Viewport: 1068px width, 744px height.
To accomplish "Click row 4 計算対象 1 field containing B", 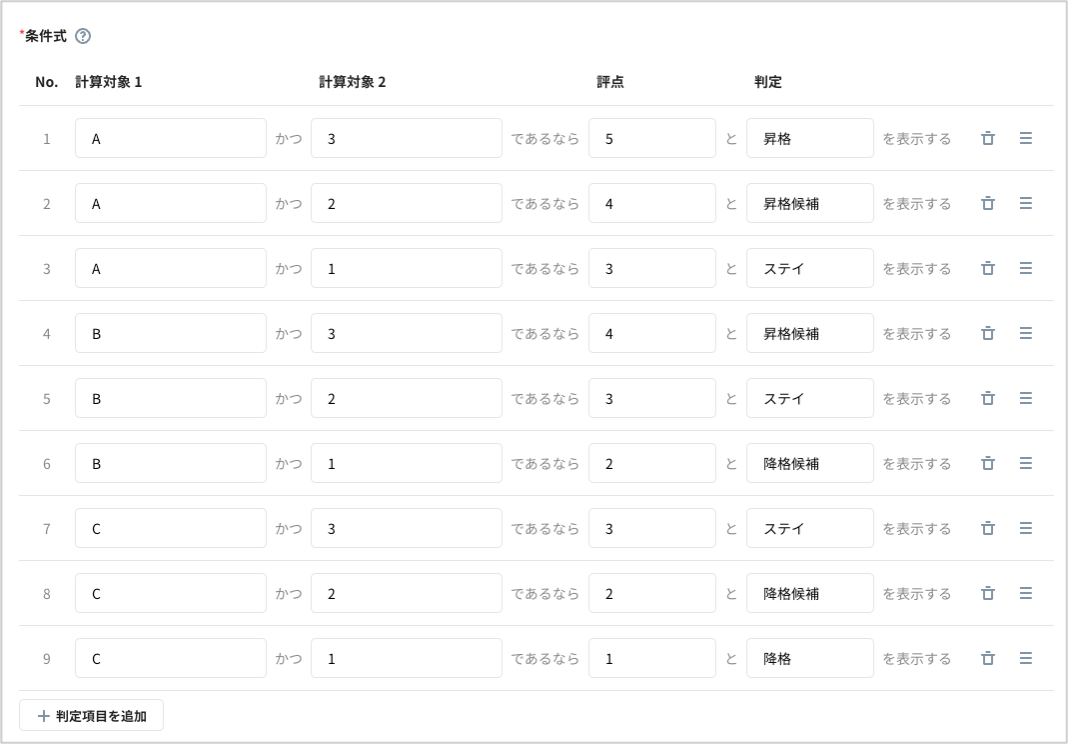I will coord(170,333).
